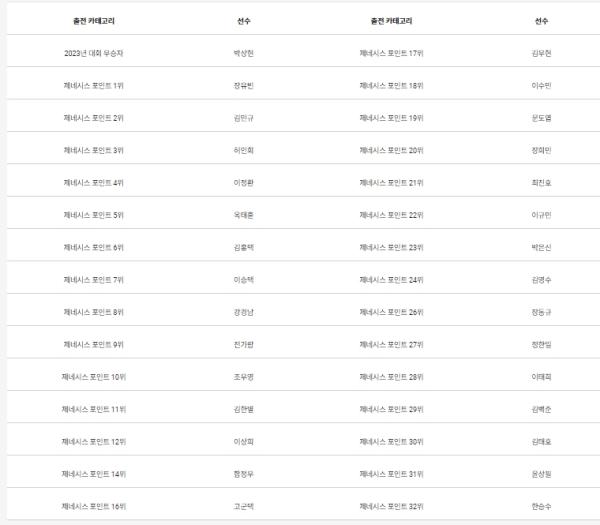Select the '제네시스 포인트 10위' cell

(x=92, y=376)
